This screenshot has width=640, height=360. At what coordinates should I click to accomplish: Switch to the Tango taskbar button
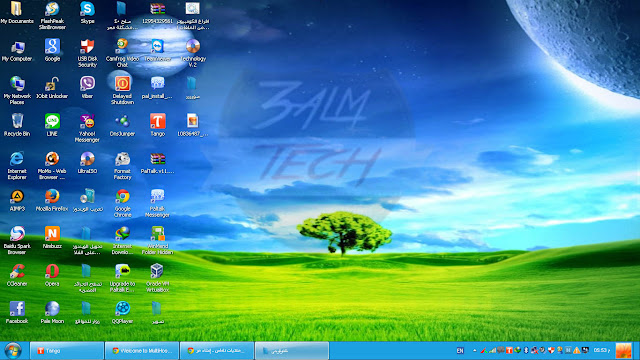(67, 351)
